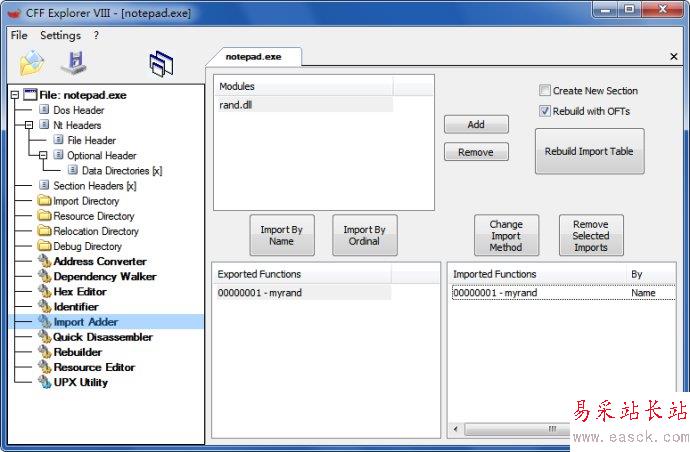Image resolution: width=690 pixels, height=452 pixels.
Task: Select the Import Directory tree label
Action: coord(86,201)
